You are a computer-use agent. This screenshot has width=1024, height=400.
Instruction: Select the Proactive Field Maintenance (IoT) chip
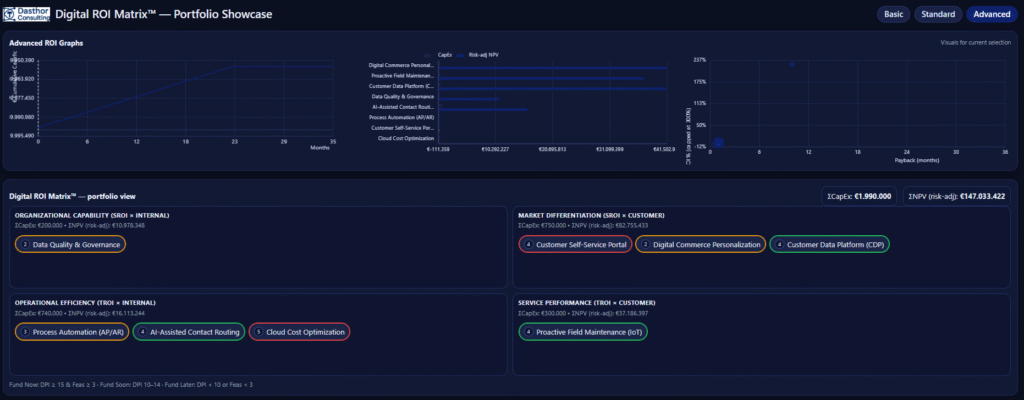click(x=583, y=332)
